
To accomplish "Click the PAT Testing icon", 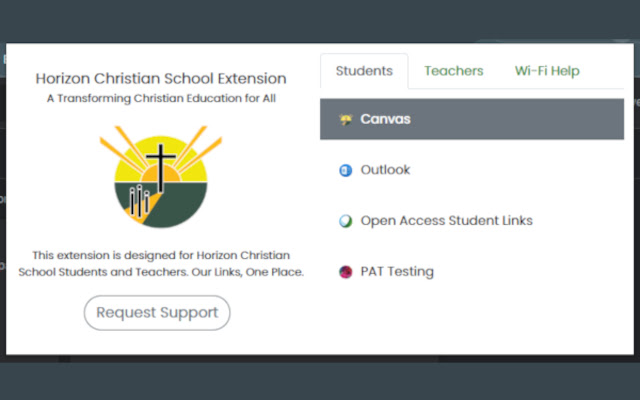I will pos(346,272).
